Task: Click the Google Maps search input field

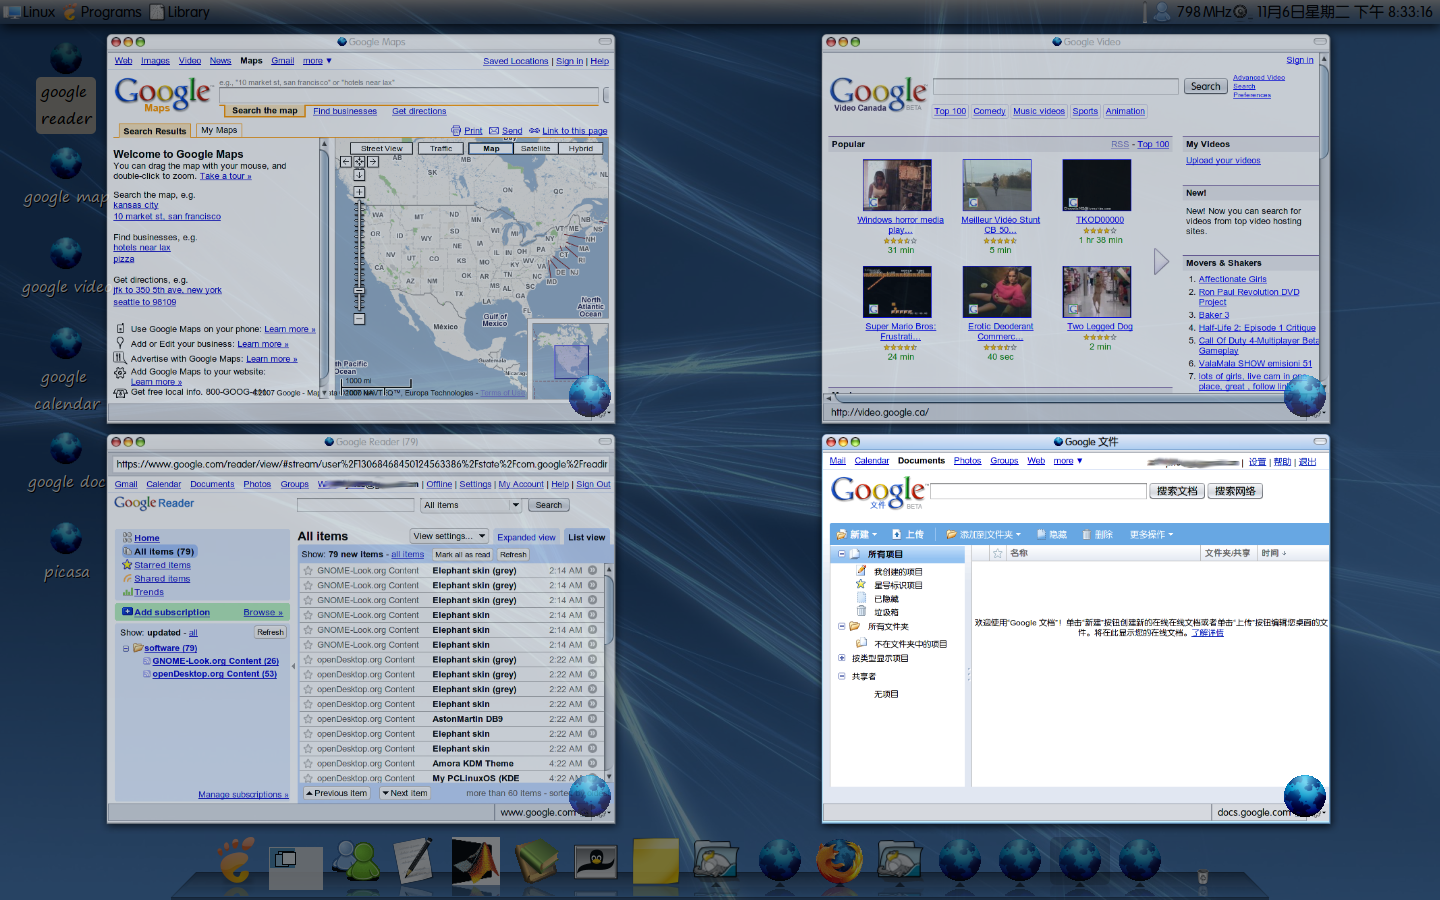Action: pos(409,96)
